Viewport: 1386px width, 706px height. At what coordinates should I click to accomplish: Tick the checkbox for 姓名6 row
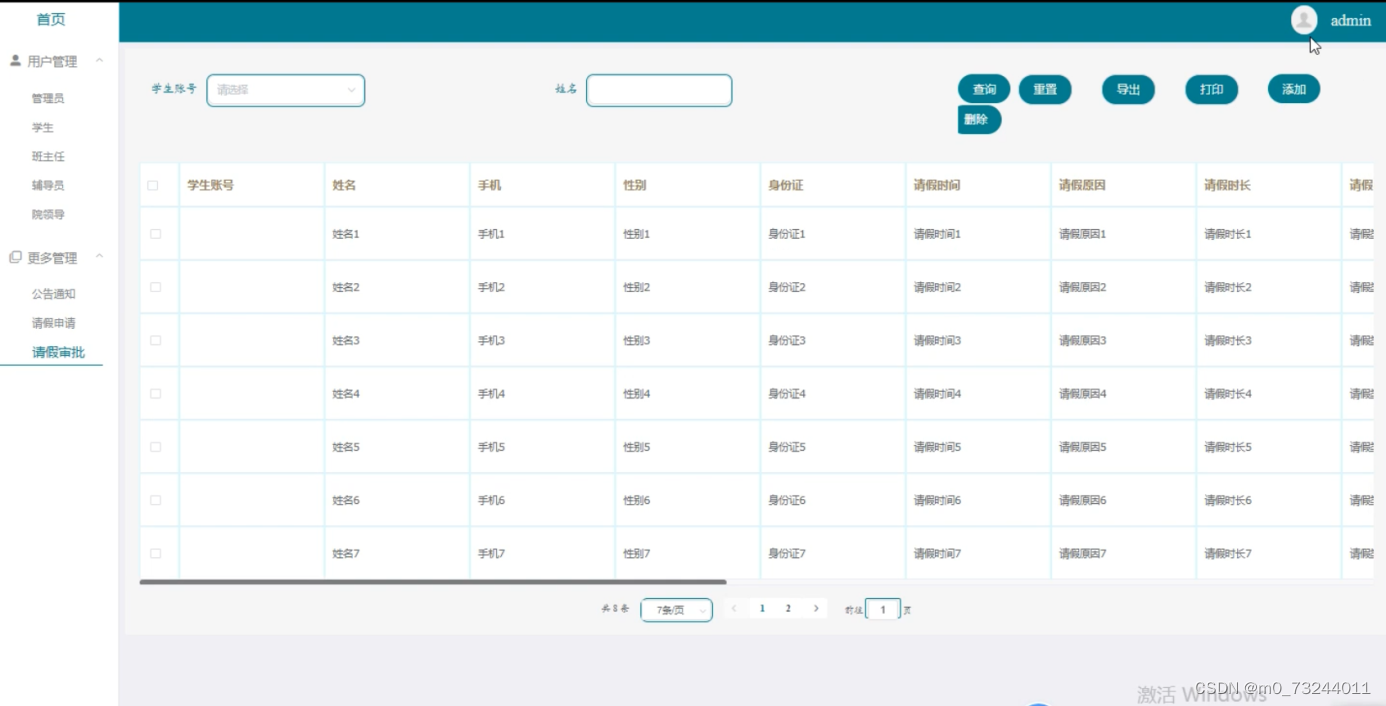click(155, 500)
